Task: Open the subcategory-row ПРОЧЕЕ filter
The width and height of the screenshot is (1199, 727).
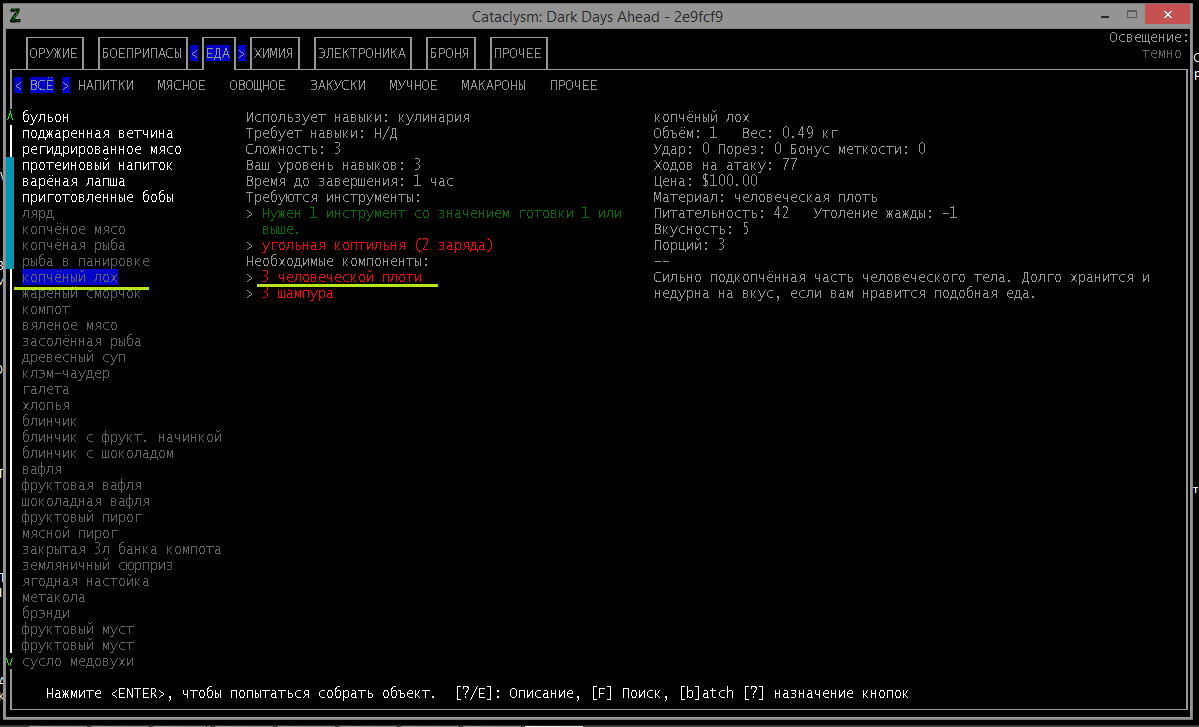Action: pyautogui.click(x=574, y=86)
